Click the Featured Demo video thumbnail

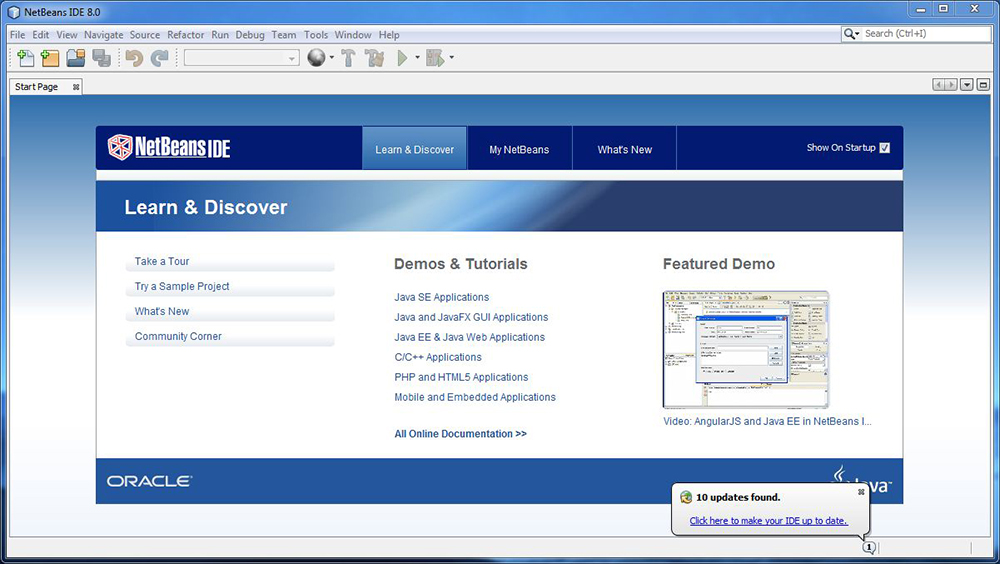tap(746, 350)
